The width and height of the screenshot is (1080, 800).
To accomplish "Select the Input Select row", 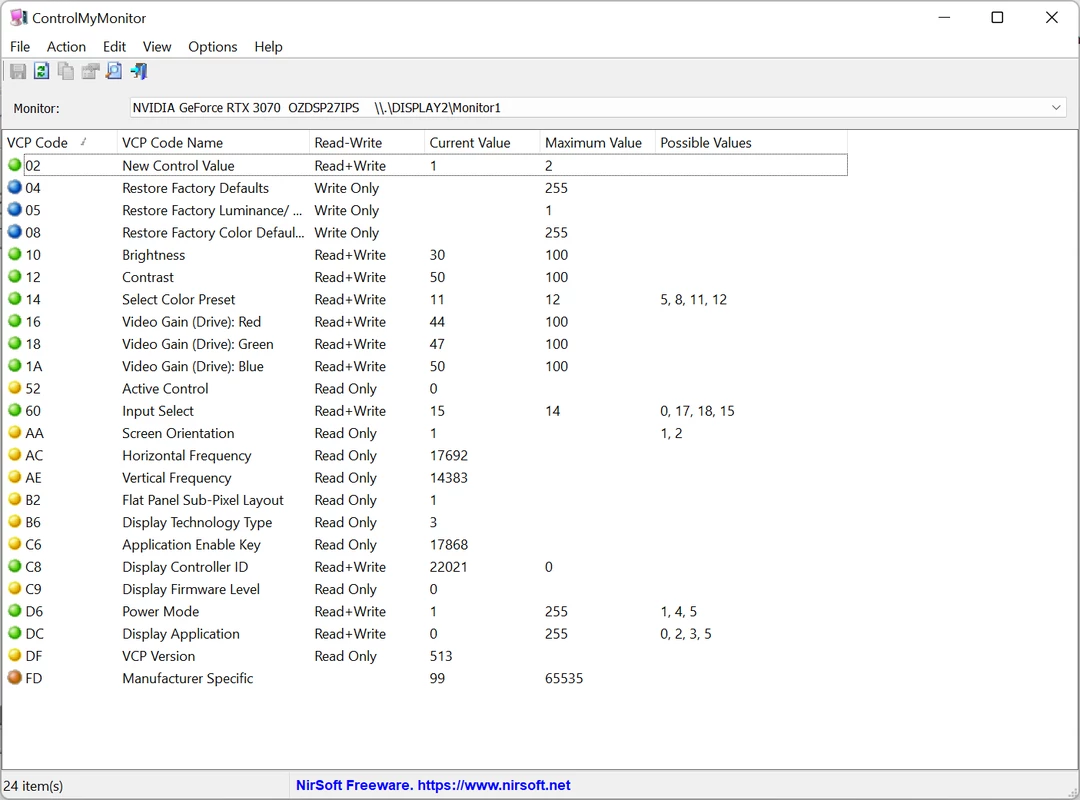I will click(425, 411).
